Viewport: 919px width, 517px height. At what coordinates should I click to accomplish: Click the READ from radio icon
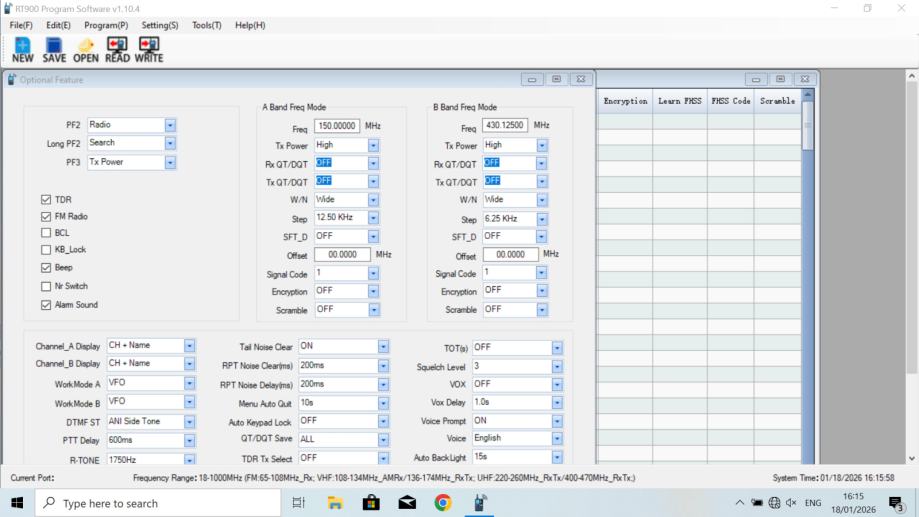click(117, 50)
